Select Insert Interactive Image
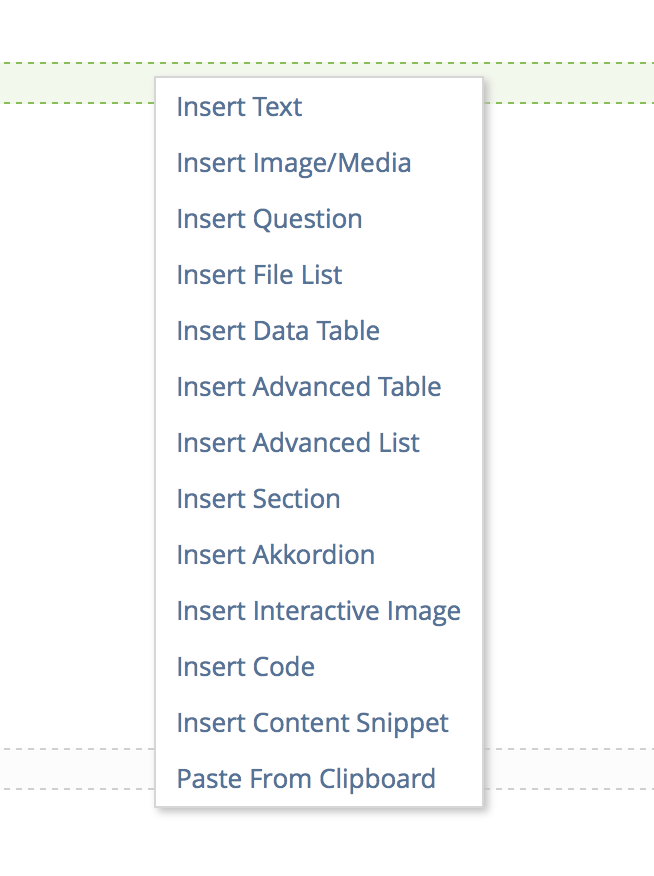Image resolution: width=654 pixels, height=876 pixels. pos(318,611)
